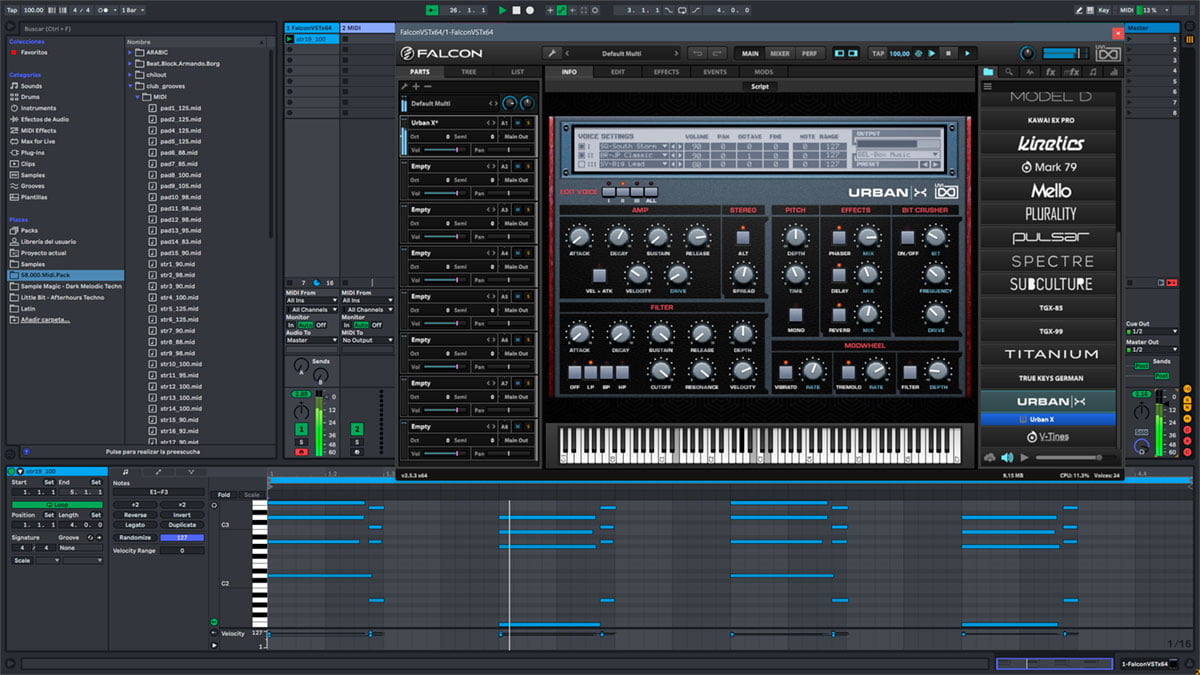Viewport: 1200px width, 675px height.
Task: Add a new part with the plus icon
Action: point(416,87)
